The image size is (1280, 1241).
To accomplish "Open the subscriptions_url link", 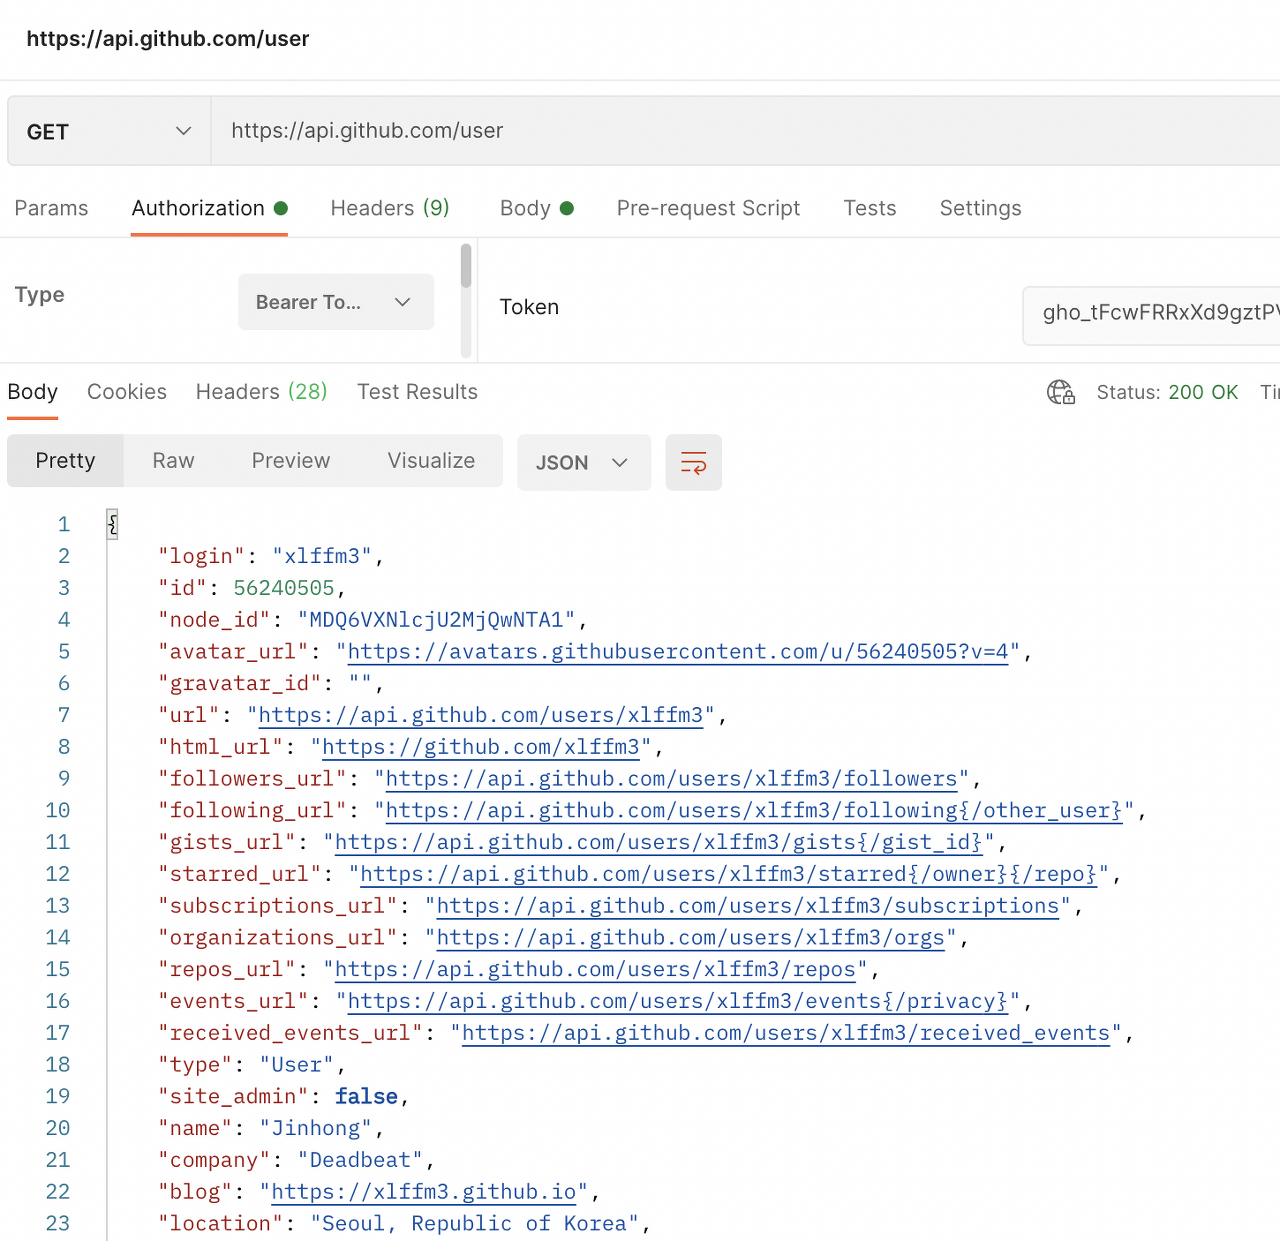I will click(x=747, y=906).
